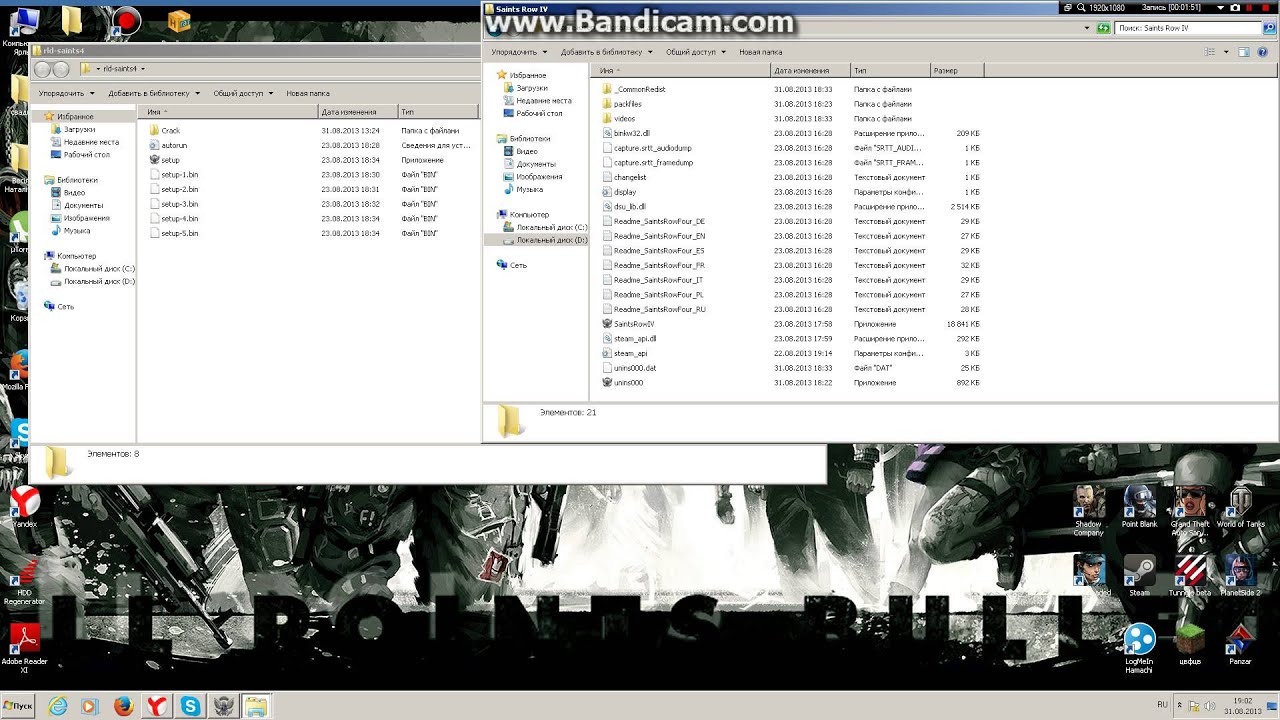Open Добавить в библиотеку in Saints Row IV window

607,52
